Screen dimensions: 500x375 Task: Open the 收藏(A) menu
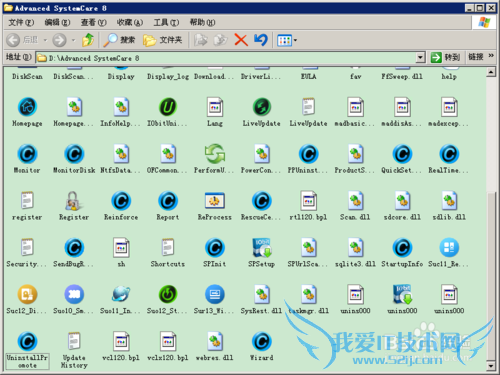pyautogui.click(x=130, y=22)
